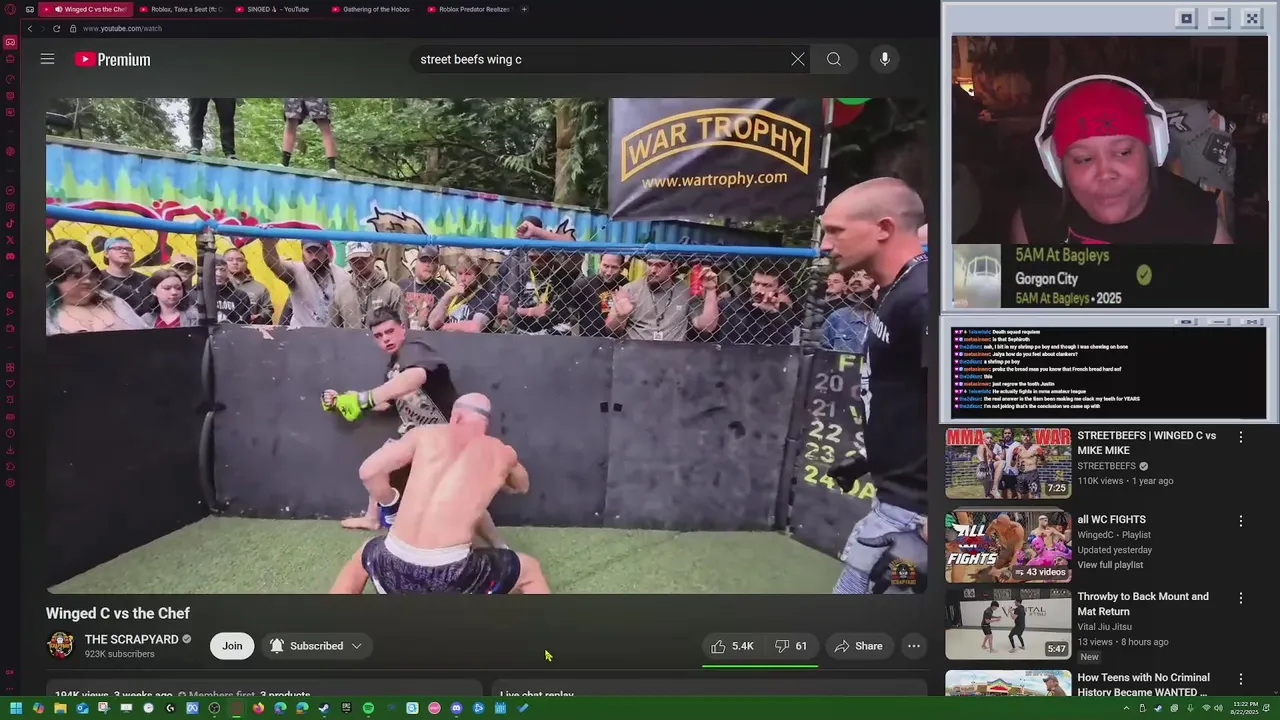Open Outlook from the taskbar
This screenshot has width=1280, height=720.
point(82,708)
